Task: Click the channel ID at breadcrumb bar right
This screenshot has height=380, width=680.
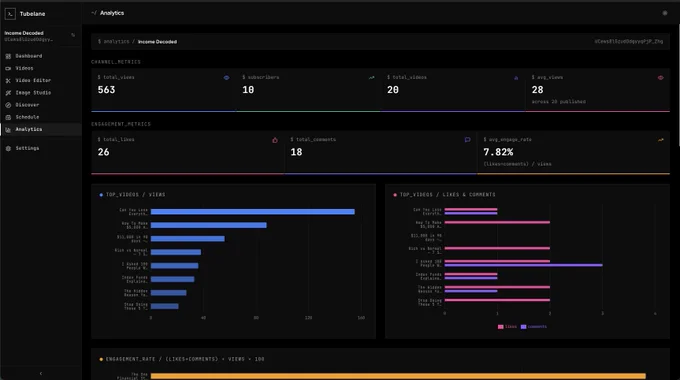Action: pyautogui.click(x=628, y=42)
